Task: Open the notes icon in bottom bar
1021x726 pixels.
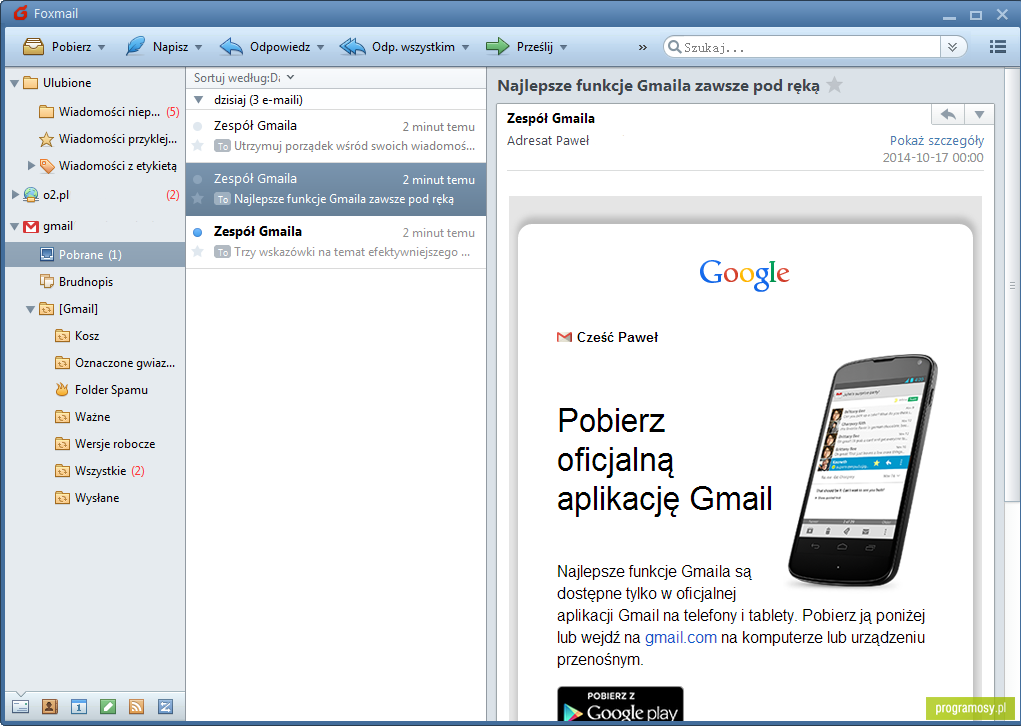Action: click(108, 706)
